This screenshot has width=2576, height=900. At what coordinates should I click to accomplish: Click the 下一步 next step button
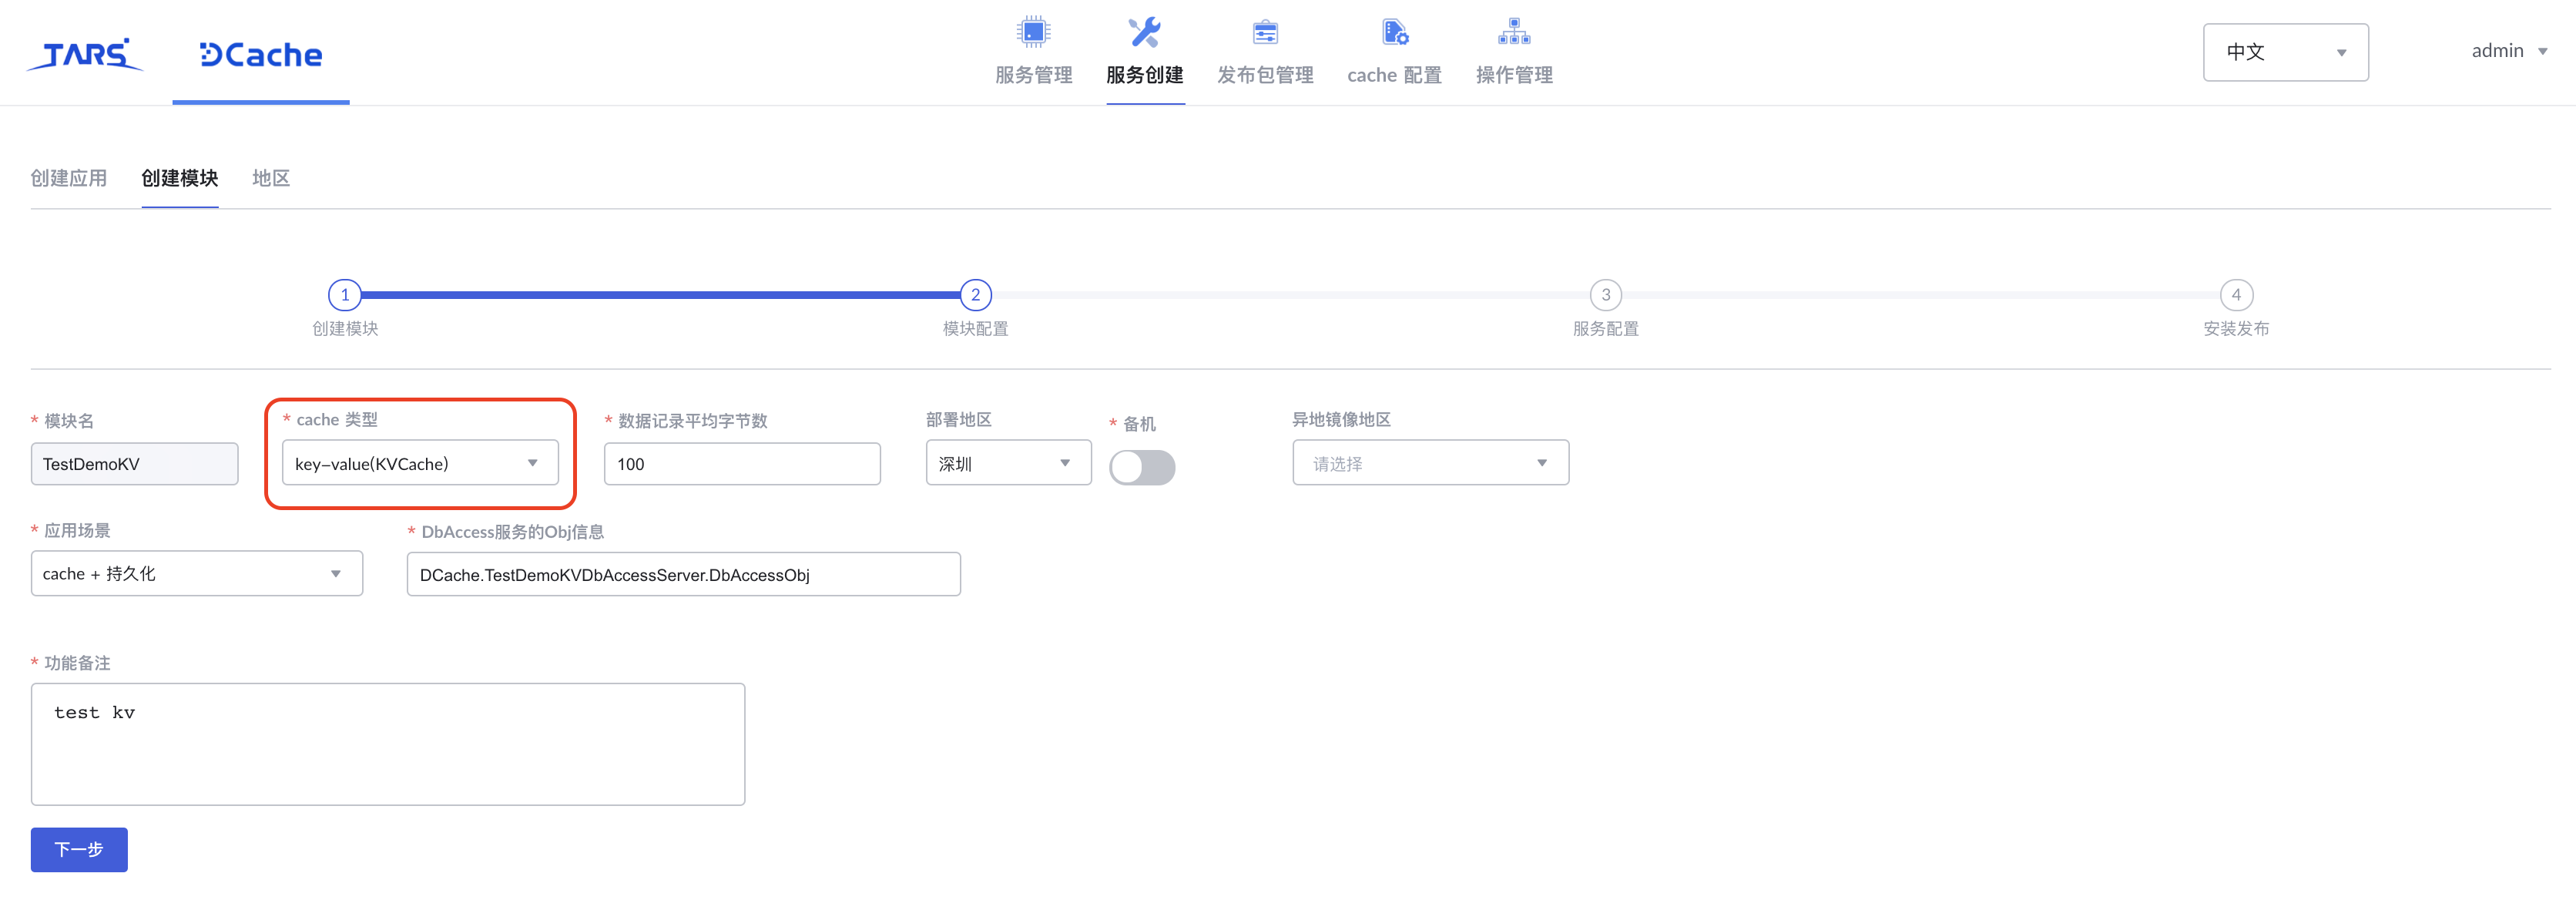[x=79, y=849]
